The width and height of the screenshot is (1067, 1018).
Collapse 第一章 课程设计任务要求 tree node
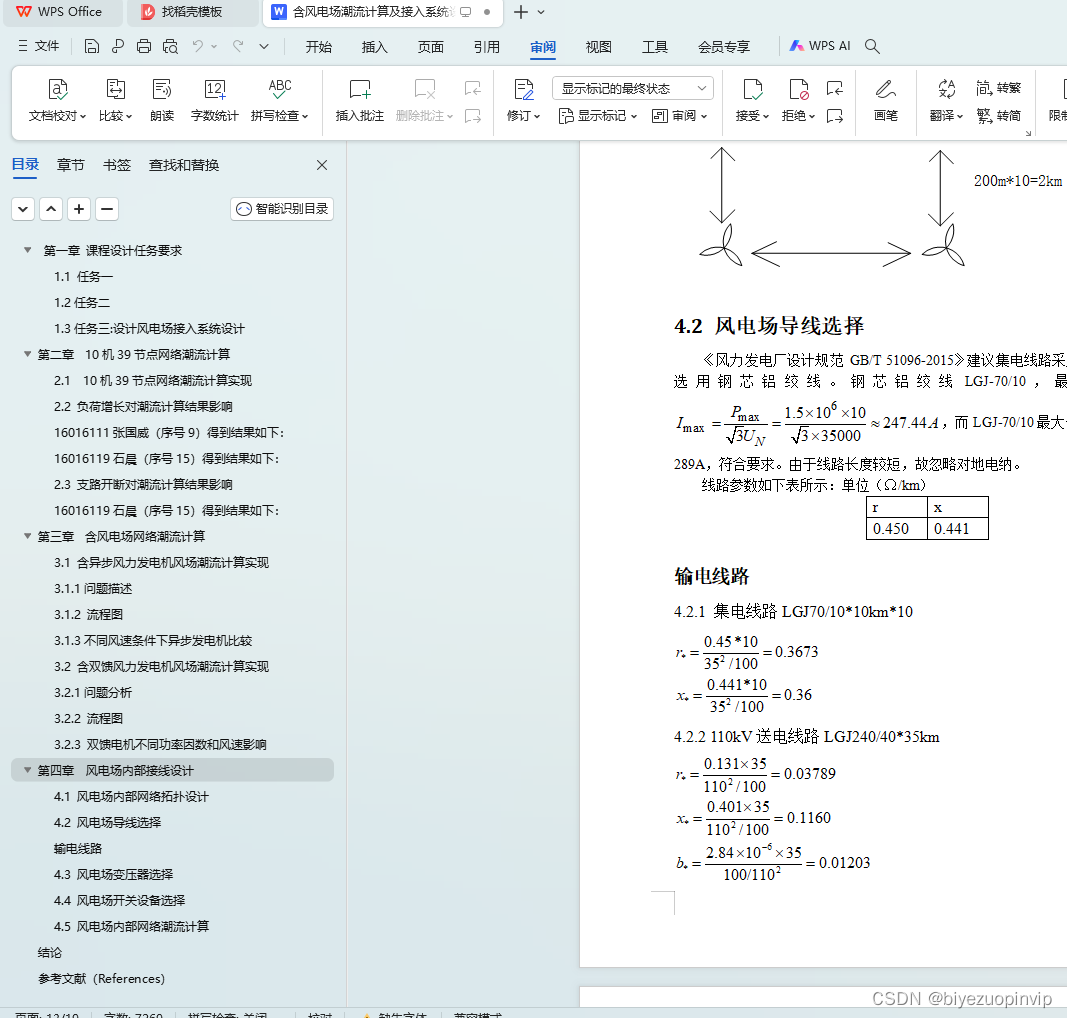tap(27, 250)
